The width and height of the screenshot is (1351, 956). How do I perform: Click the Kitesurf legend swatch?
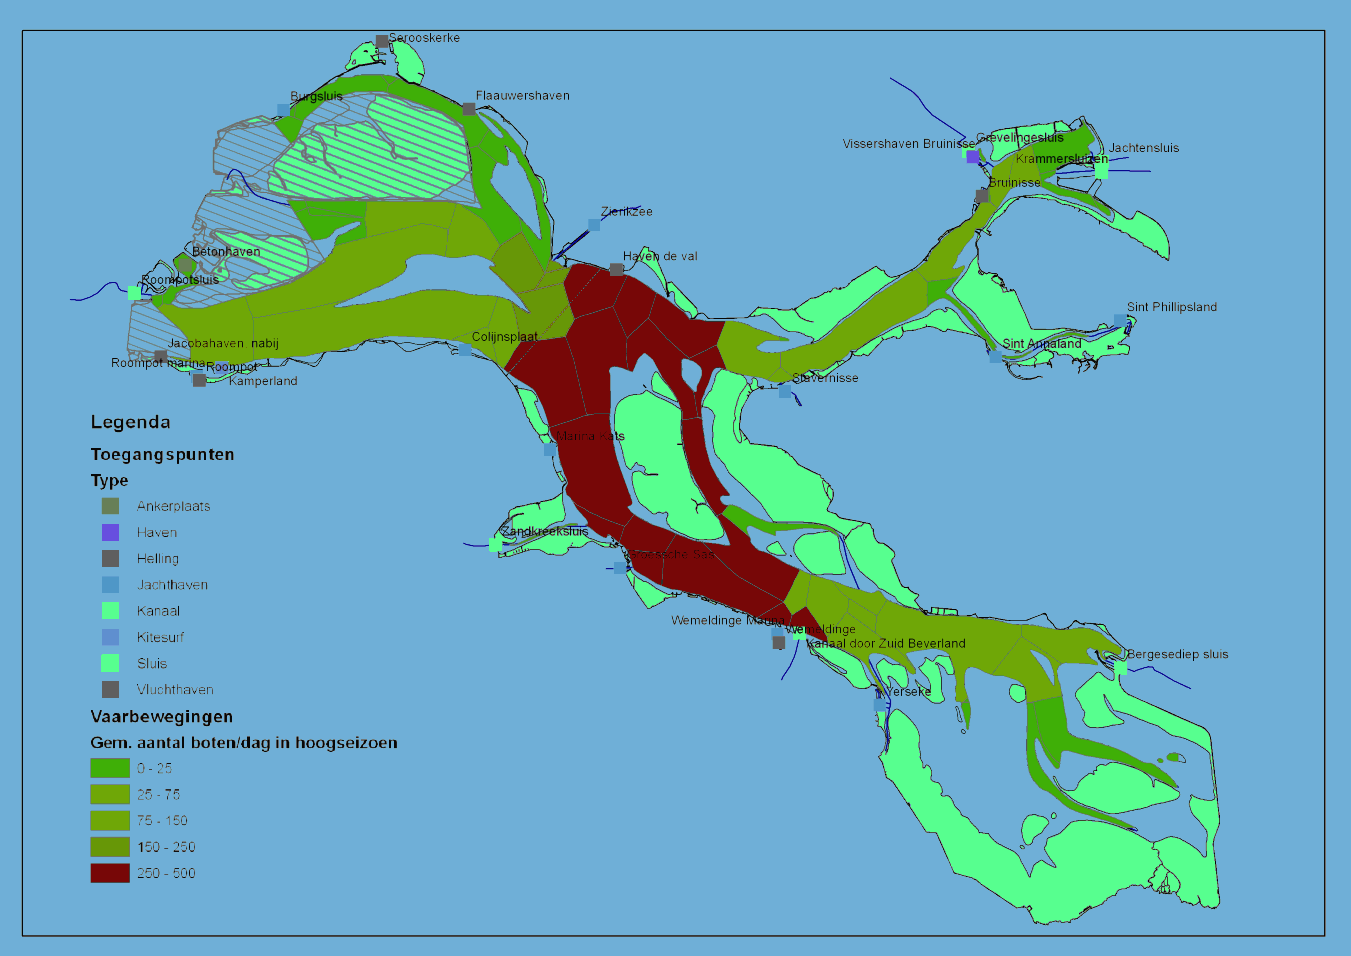(x=110, y=637)
